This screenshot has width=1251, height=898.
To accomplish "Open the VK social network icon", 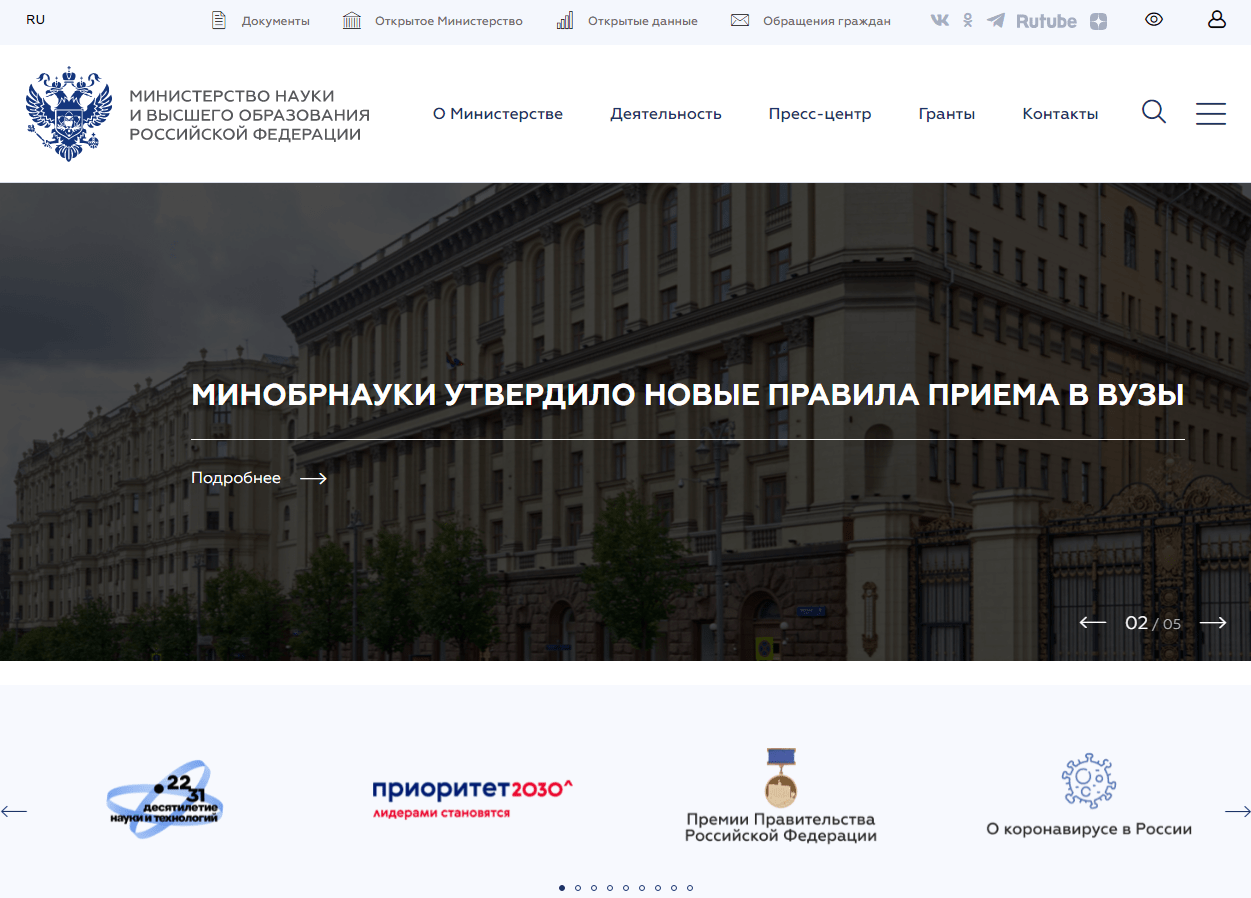I will click(x=940, y=20).
